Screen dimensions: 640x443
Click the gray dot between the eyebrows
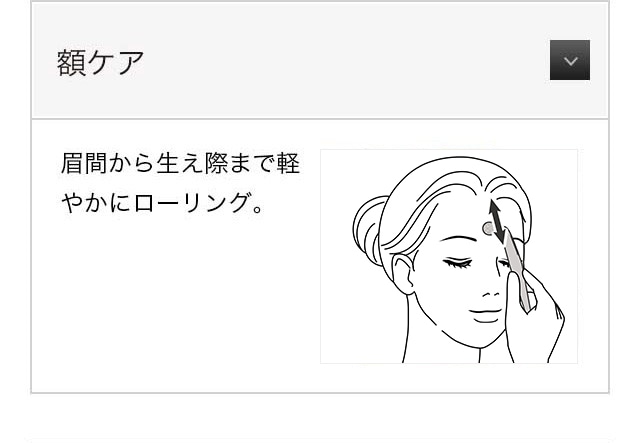pyautogui.click(x=487, y=229)
